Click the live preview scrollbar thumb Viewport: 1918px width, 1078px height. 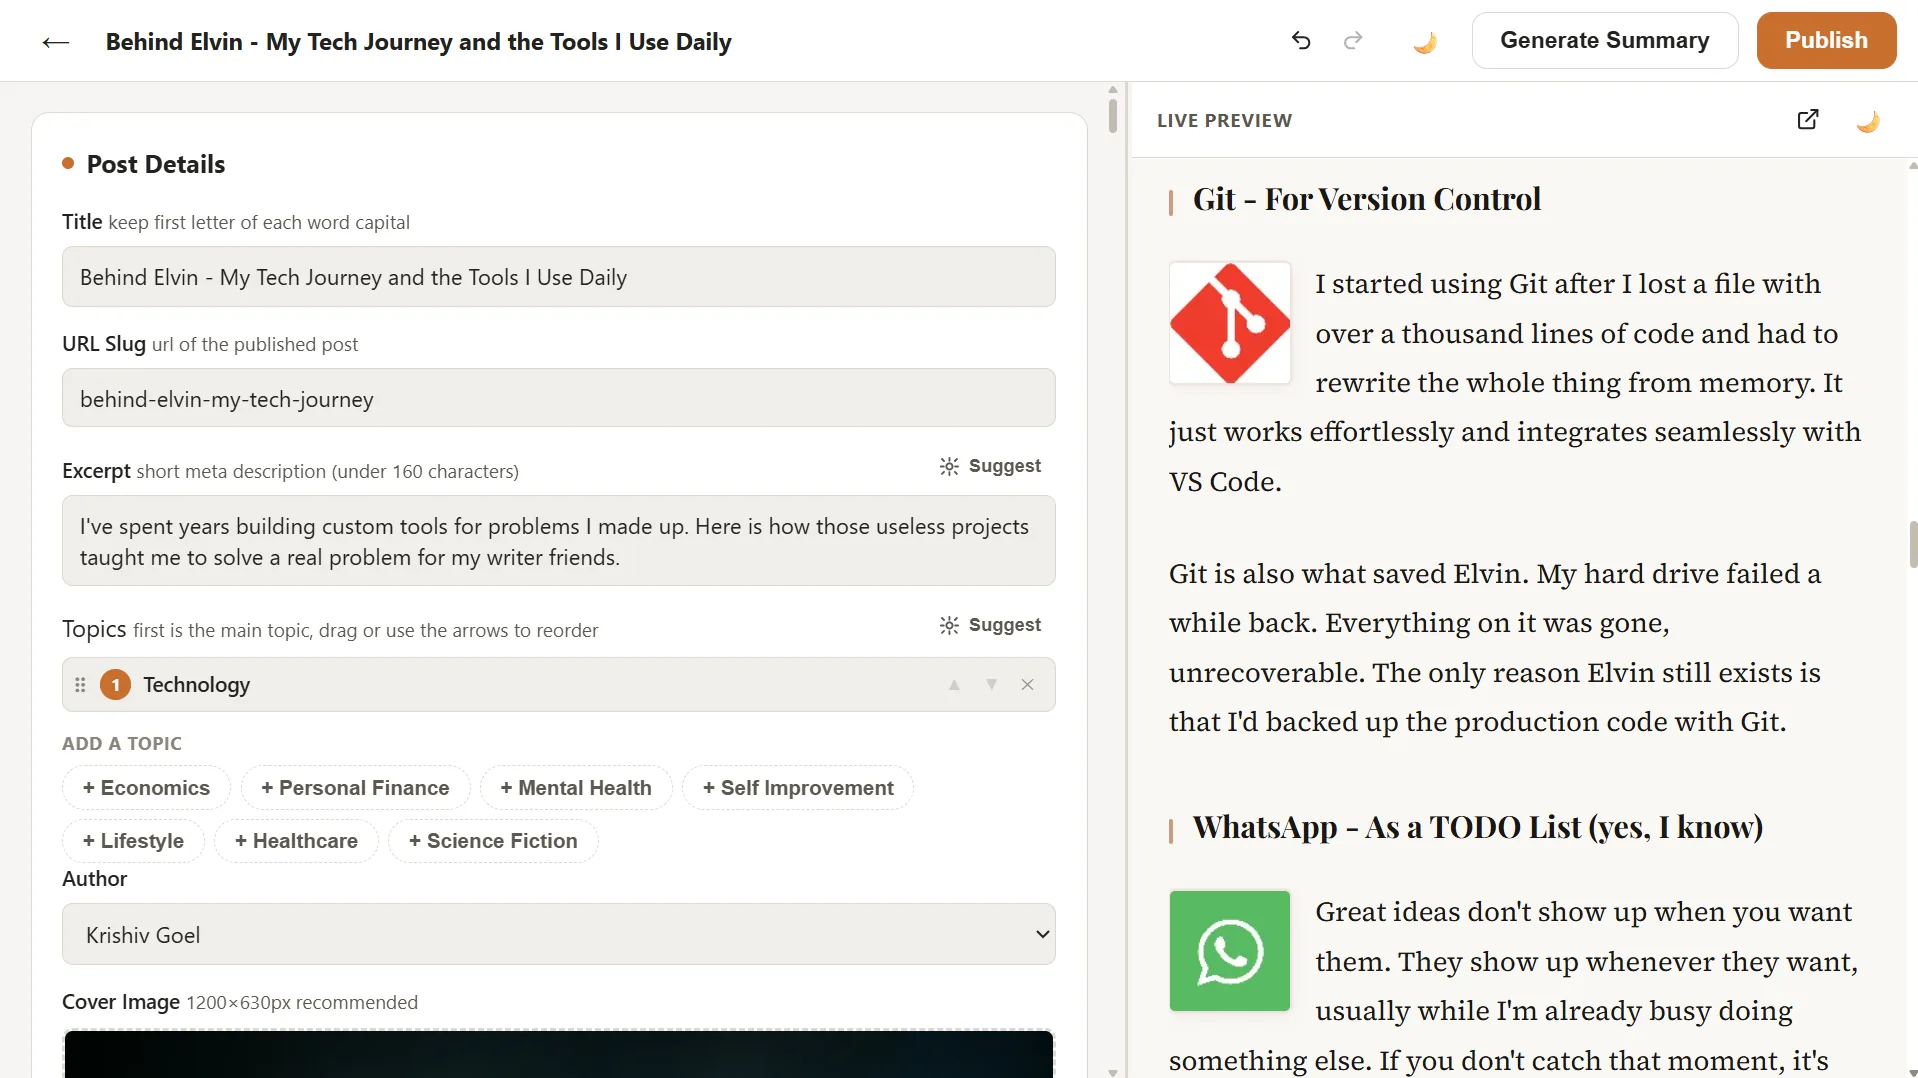[x=1912, y=544]
